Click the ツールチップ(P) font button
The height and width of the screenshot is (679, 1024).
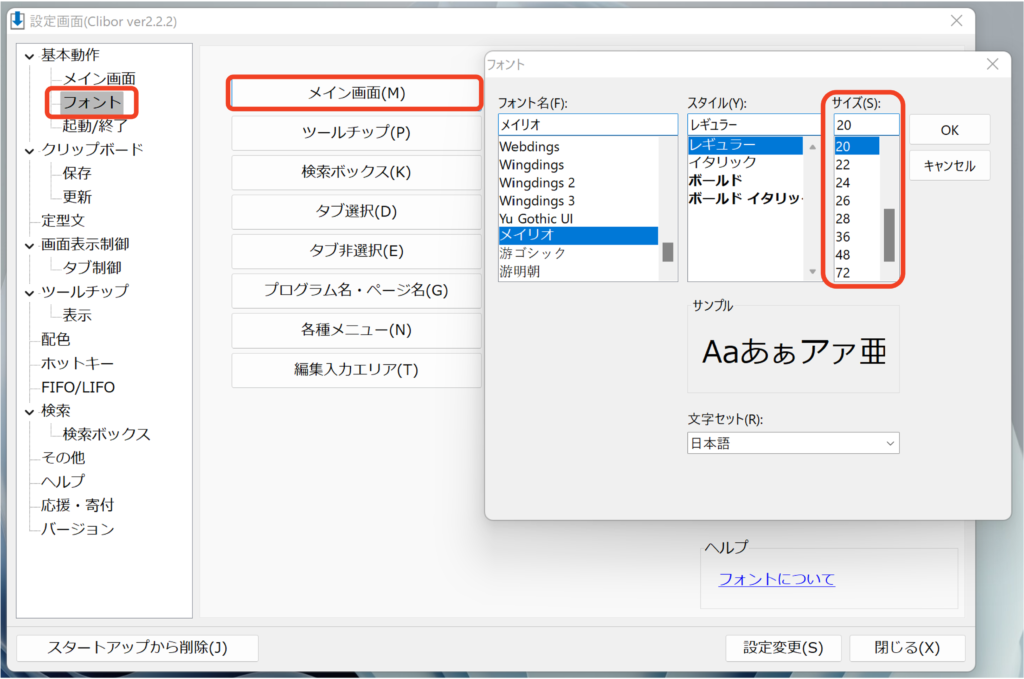(x=356, y=132)
